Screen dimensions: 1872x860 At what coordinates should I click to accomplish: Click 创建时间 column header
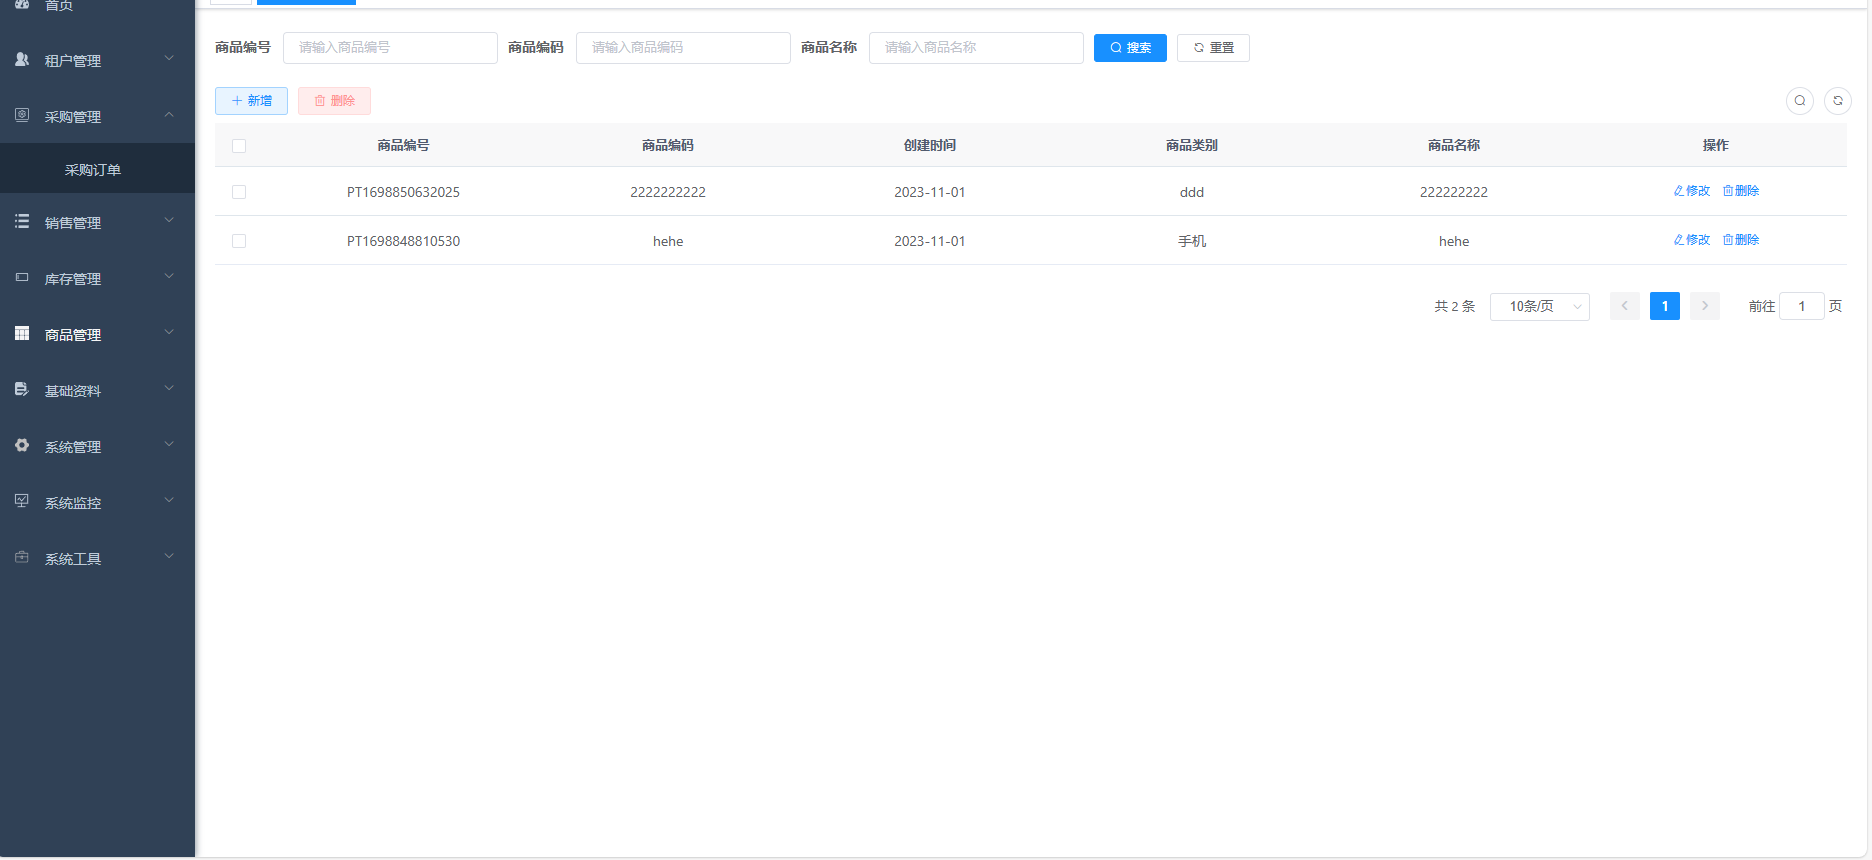click(x=930, y=145)
